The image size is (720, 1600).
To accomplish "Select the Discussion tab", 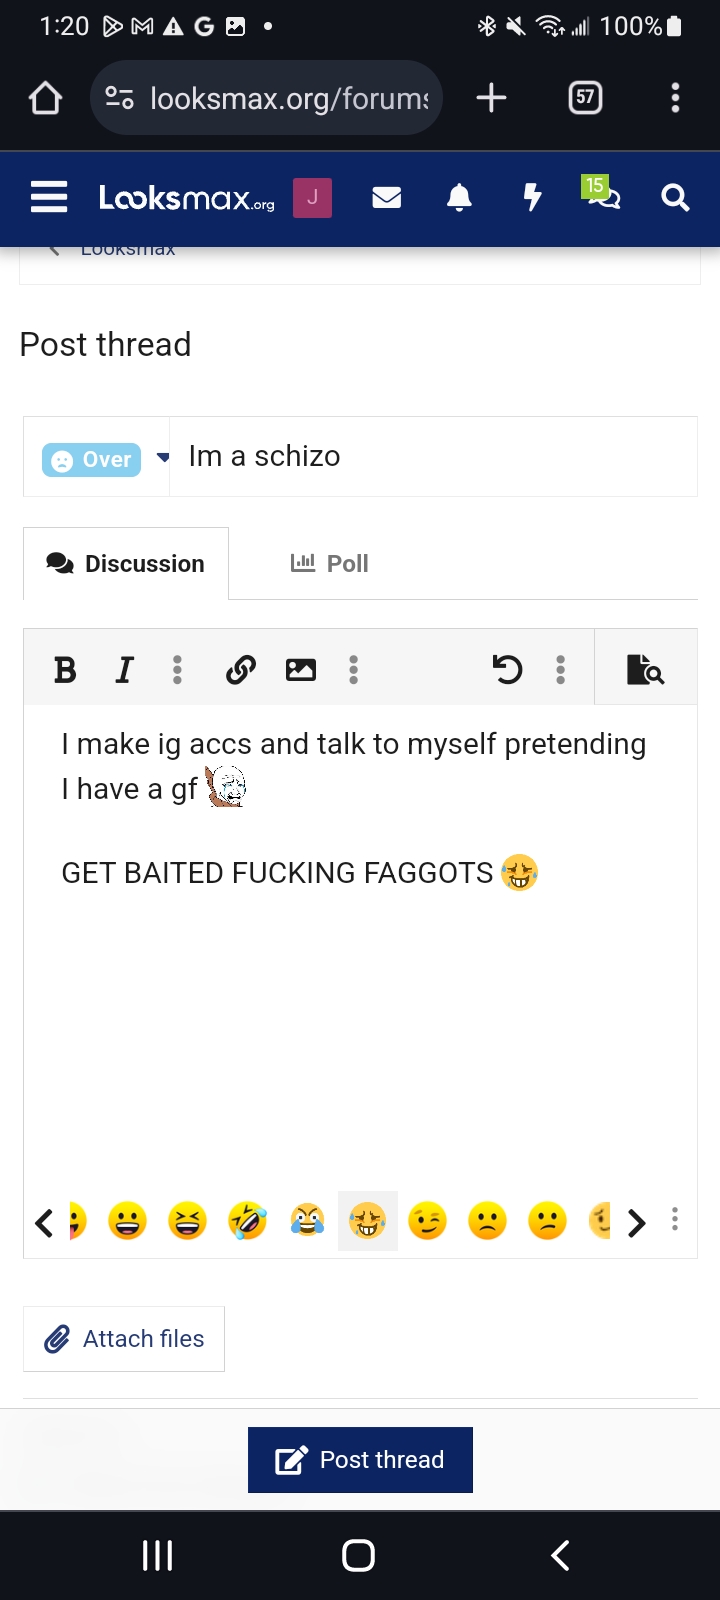I will pyautogui.click(x=126, y=563).
